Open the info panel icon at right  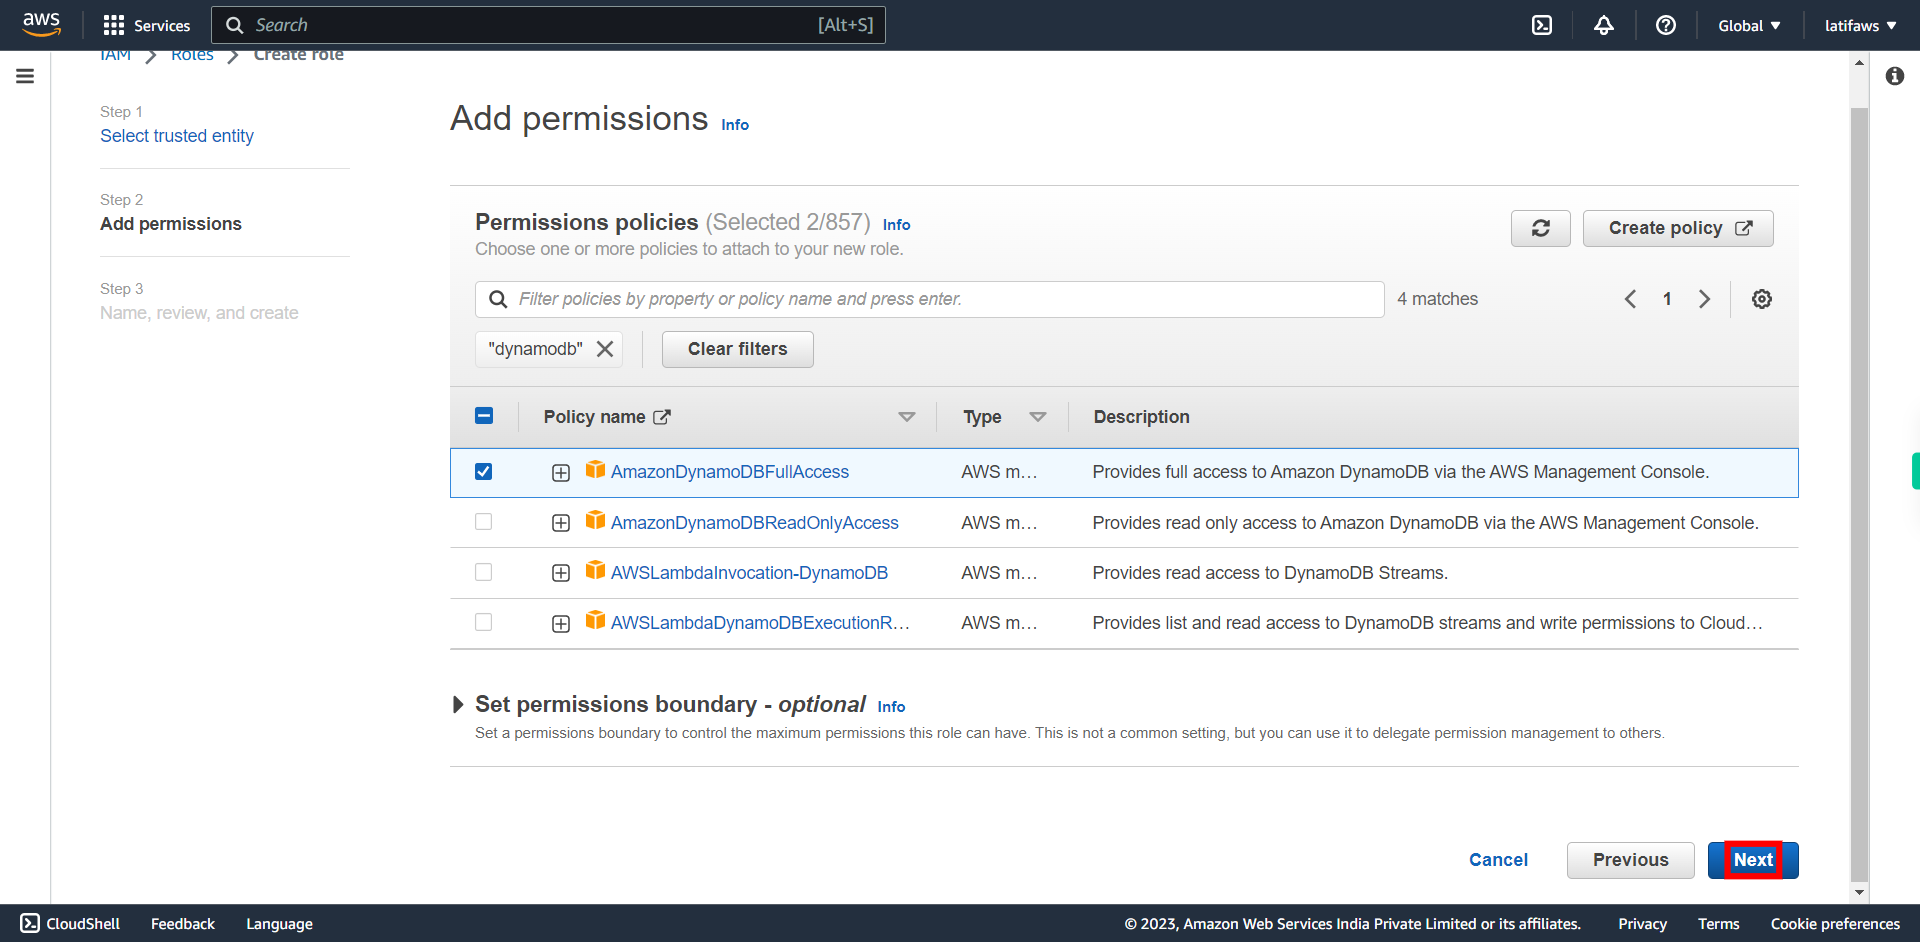(x=1895, y=76)
